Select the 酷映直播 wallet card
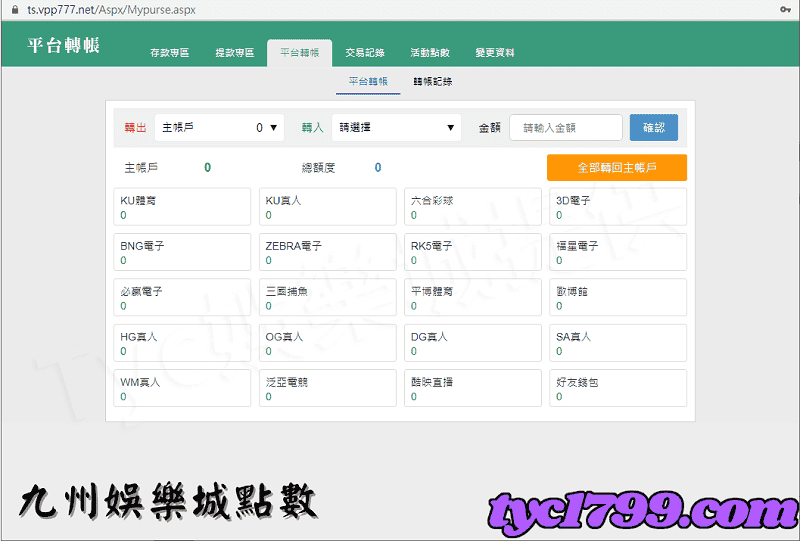This screenshot has width=800, height=541. point(473,388)
